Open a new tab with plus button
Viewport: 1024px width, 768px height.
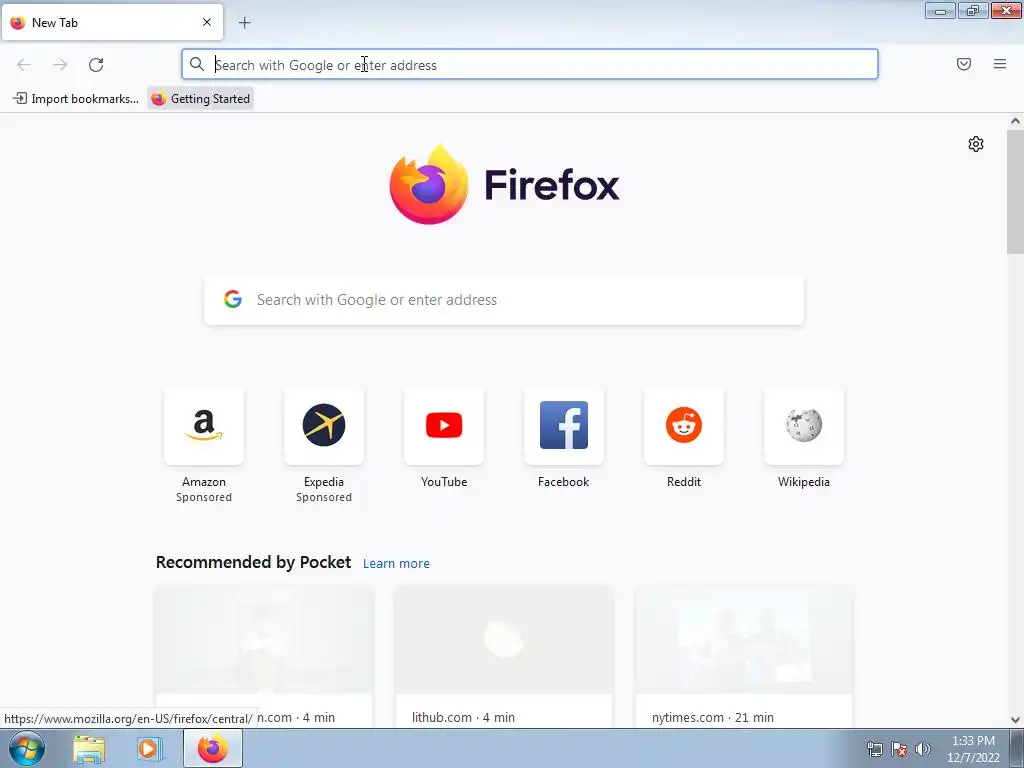click(x=244, y=23)
